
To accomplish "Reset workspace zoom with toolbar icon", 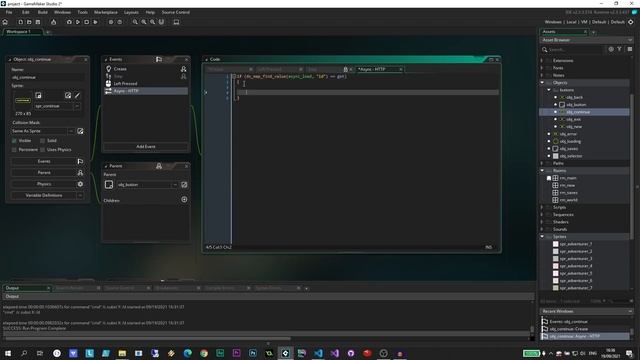I will click(152, 22).
